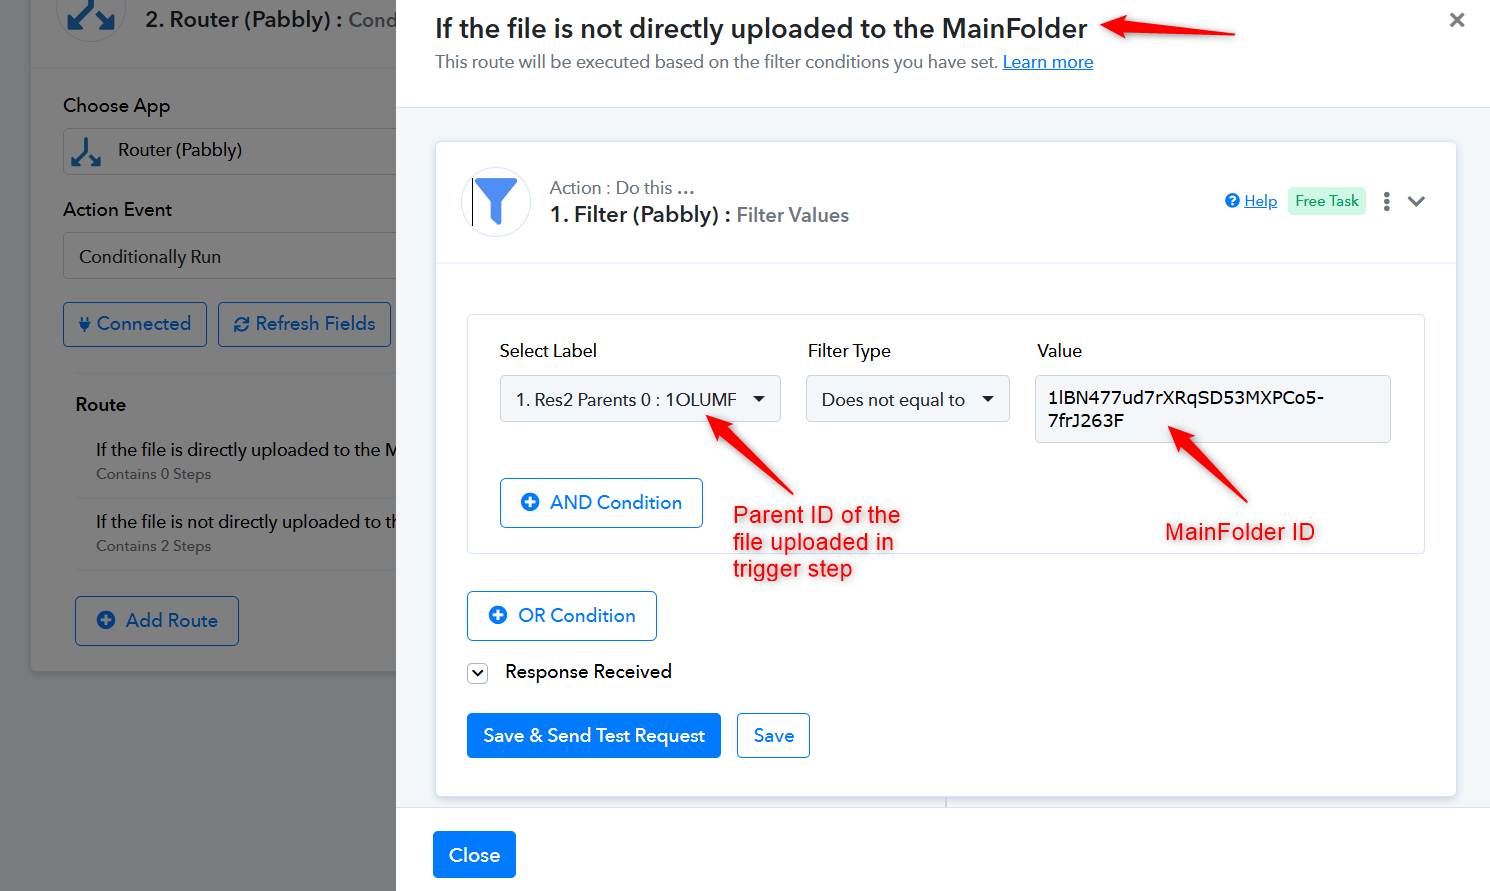Click the plus icon on OR Condition

[x=498, y=615]
